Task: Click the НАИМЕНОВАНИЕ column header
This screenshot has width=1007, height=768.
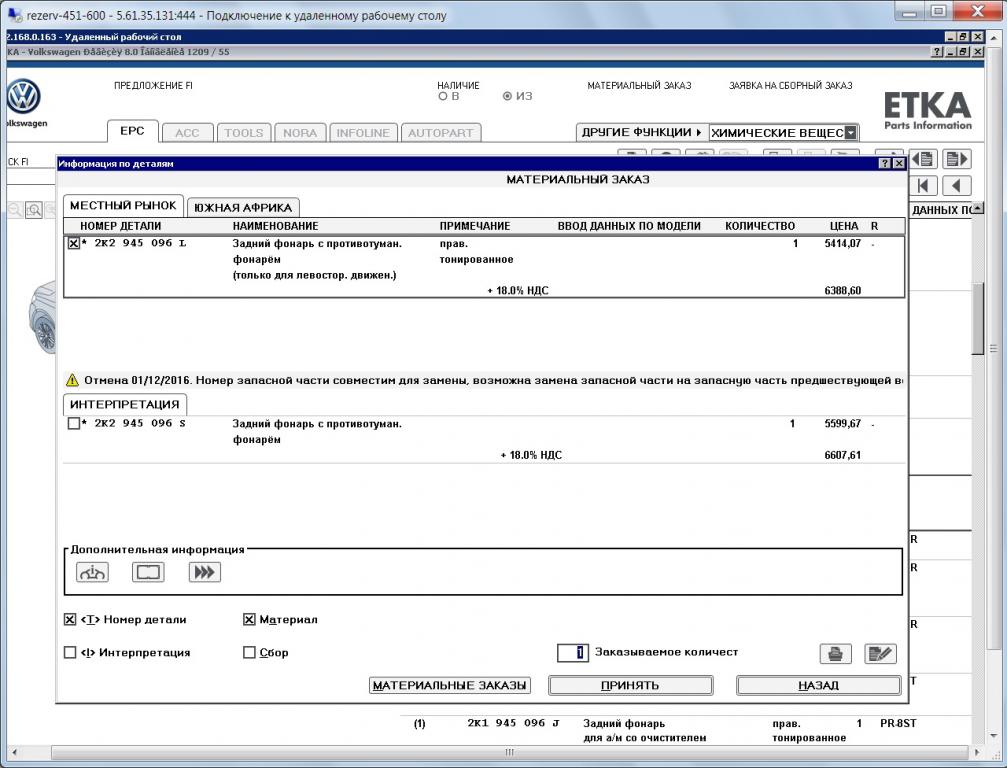Action: click(x=276, y=226)
